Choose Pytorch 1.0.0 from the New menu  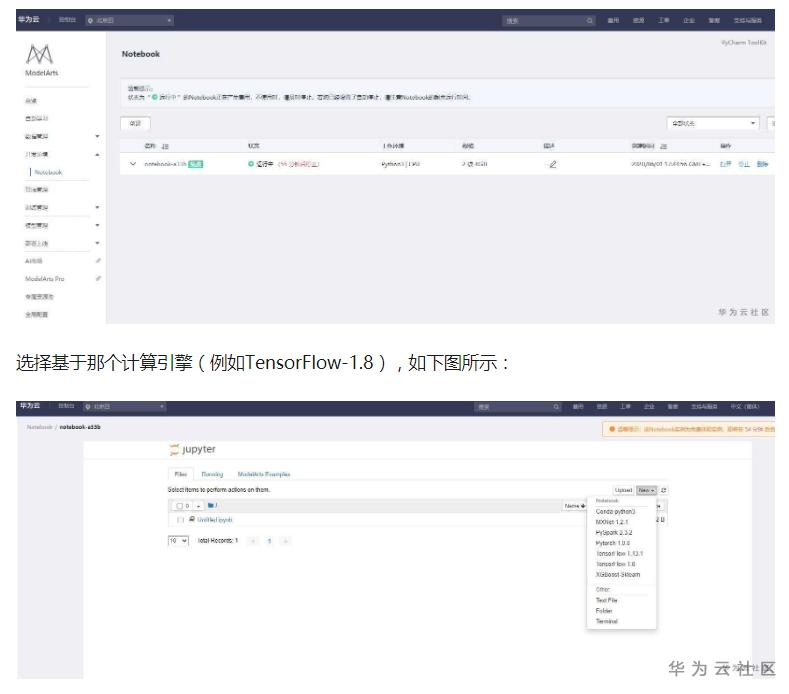click(x=612, y=544)
